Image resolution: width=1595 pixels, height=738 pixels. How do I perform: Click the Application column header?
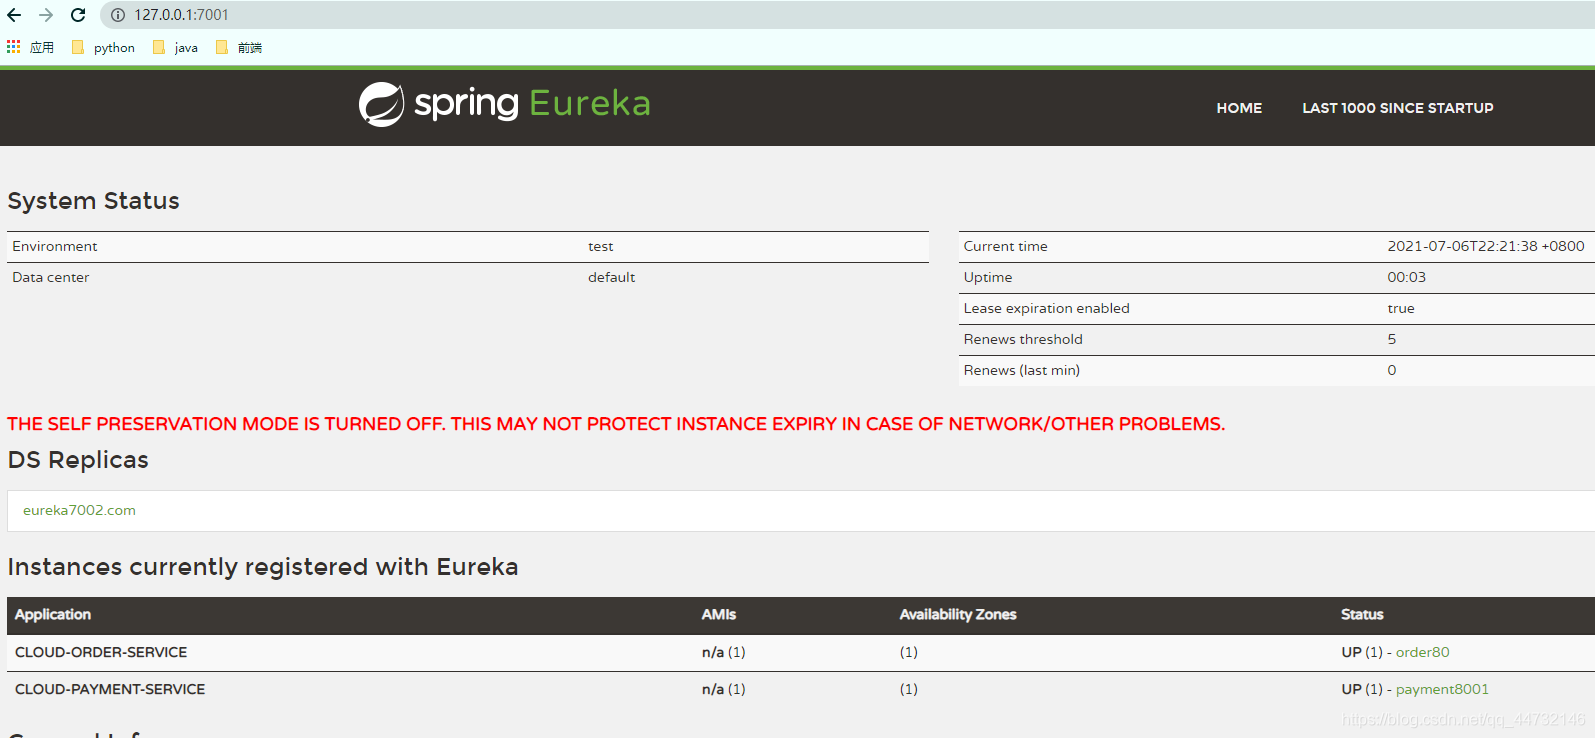(53, 614)
